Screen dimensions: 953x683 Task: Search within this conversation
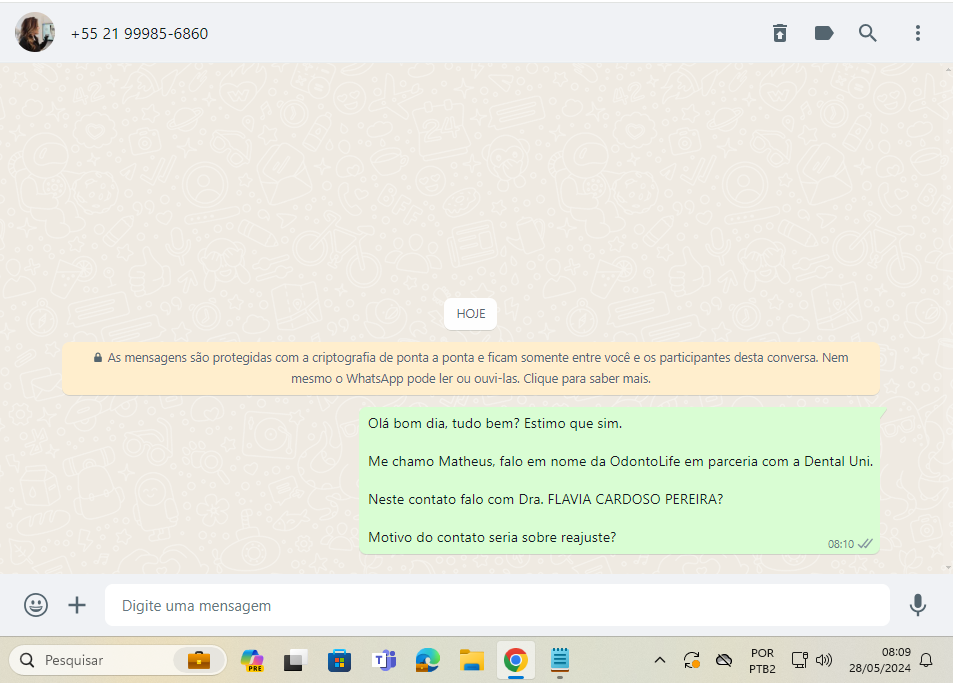click(x=867, y=33)
